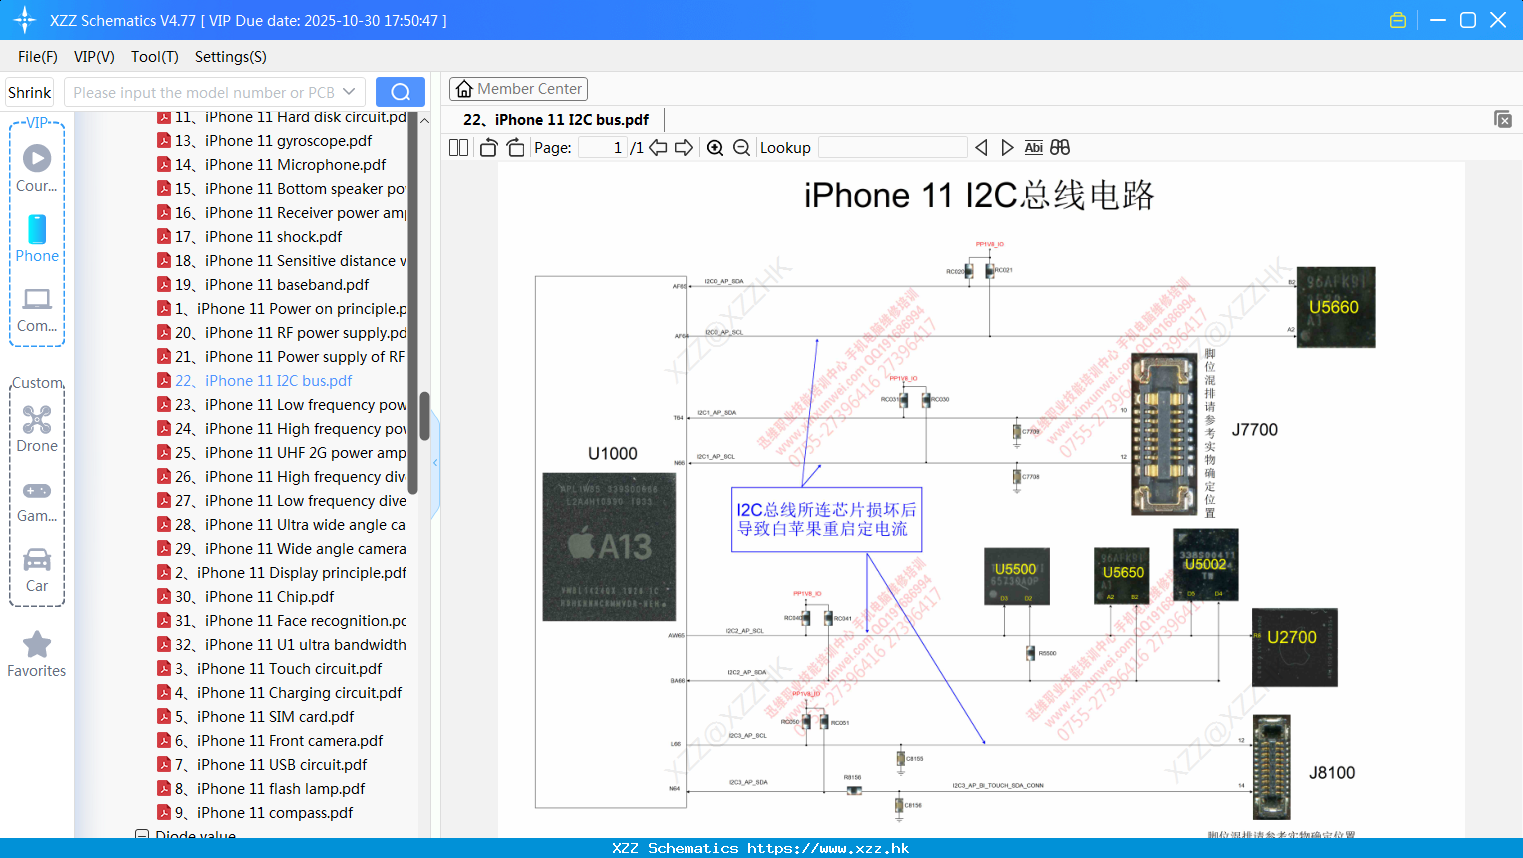Collapse the Diode value tree node
Viewport: 1523px width, 858px height.
pyautogui.click(x=142, y=835)
